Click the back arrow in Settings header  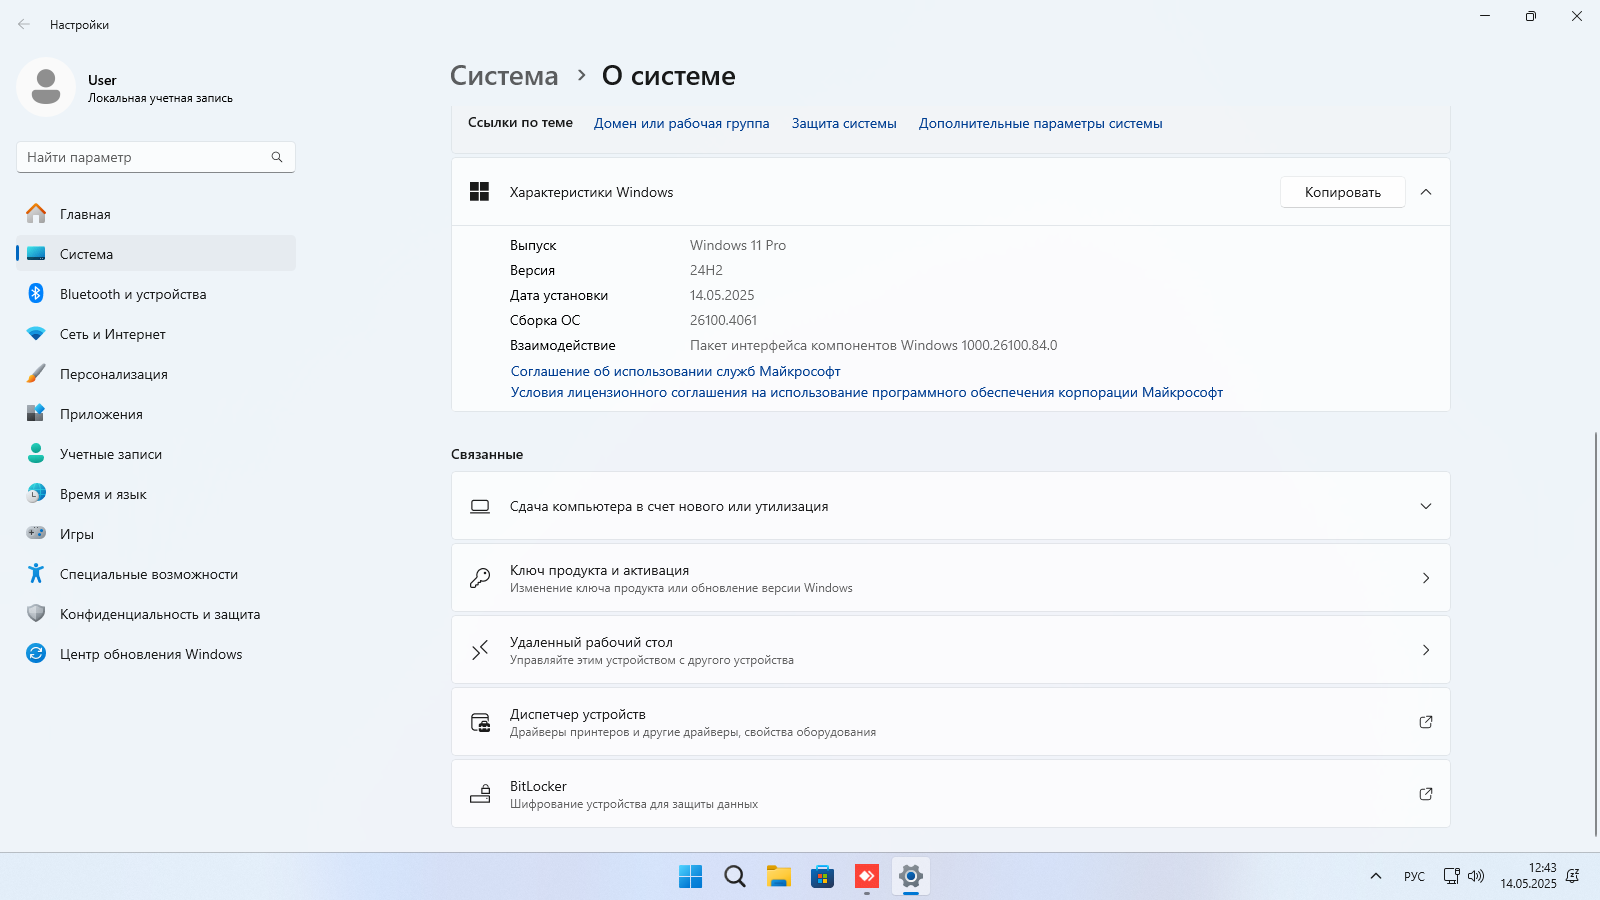pyautogui.click(x=24, y=25)
